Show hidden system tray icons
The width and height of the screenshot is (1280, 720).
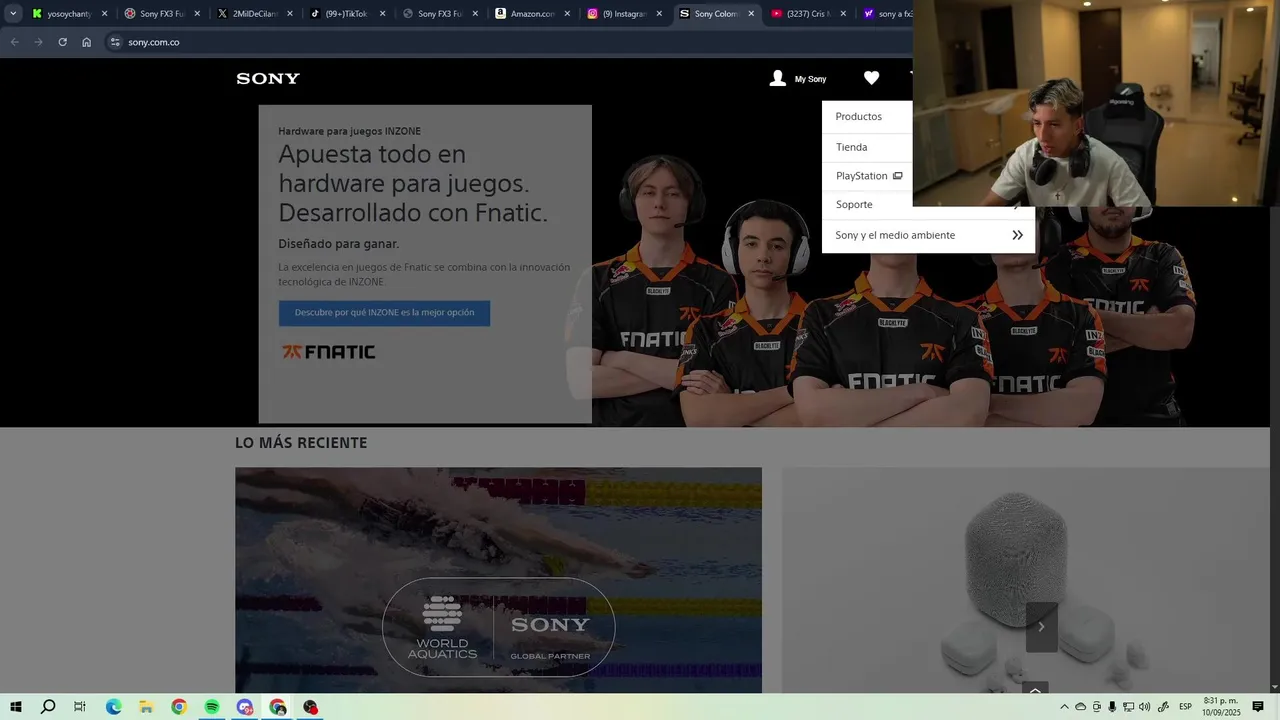[x=1064, y=707]
